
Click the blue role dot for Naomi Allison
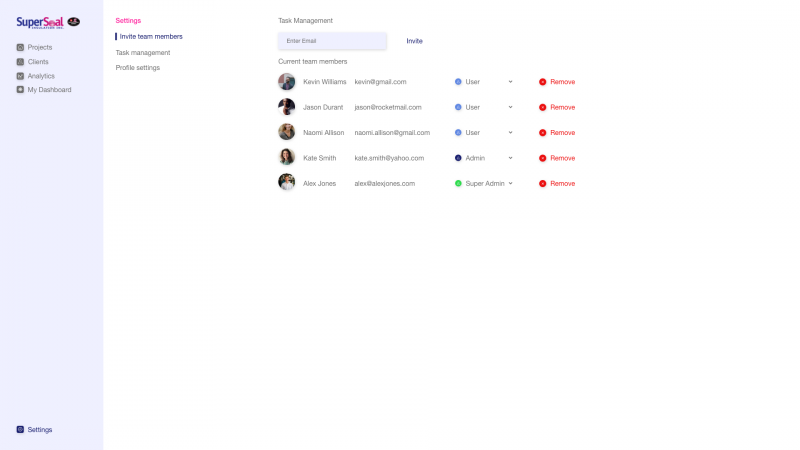(458, 133)
